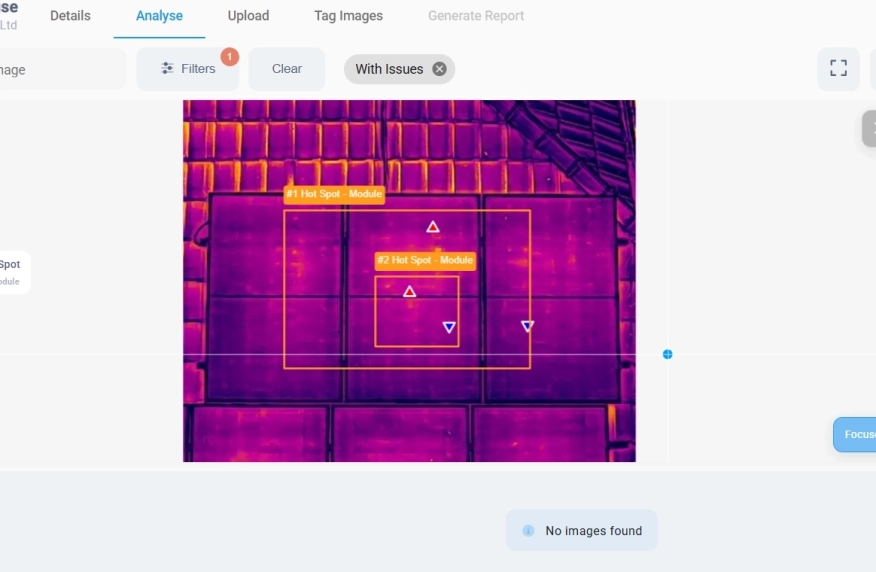Open the Details tab
The width and height of the screenshot is (876, 572).
(x=70, y=16)
